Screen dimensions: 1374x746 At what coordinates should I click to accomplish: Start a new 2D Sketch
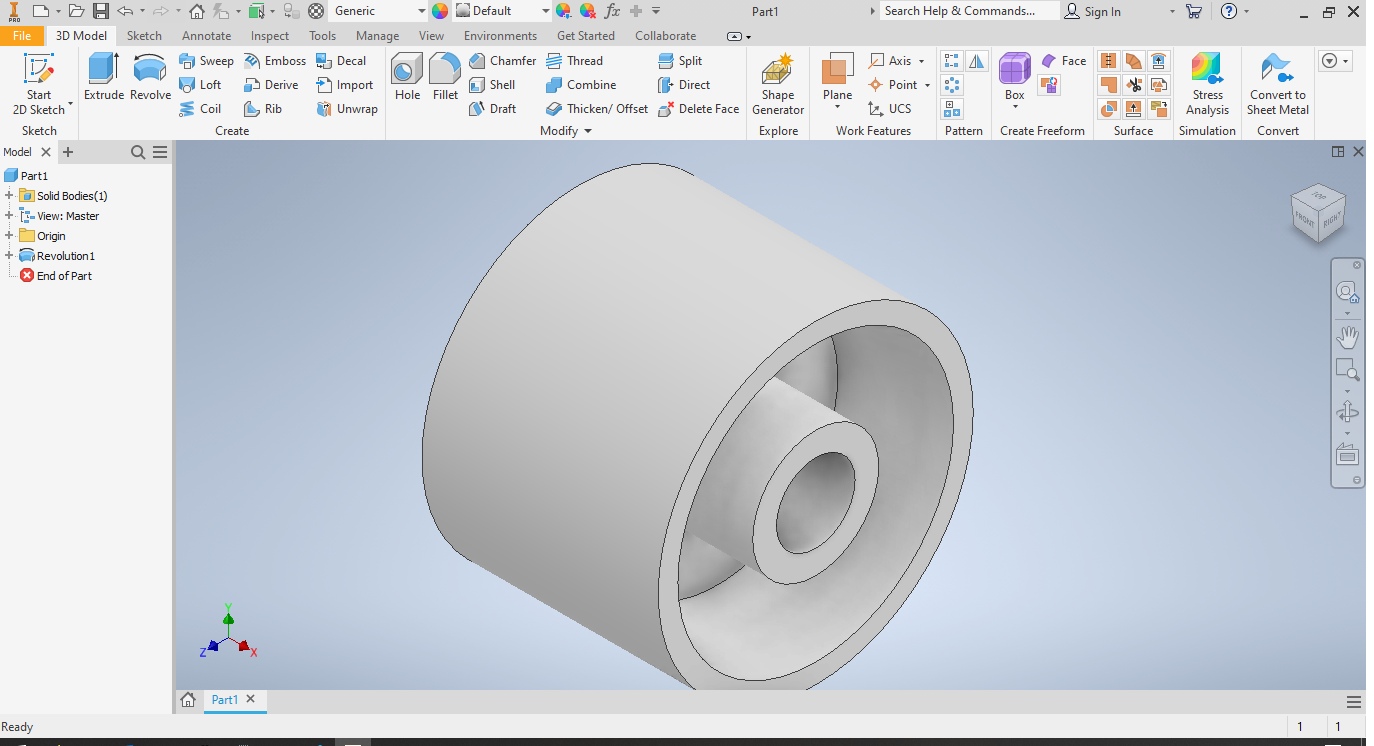pos(39,84)
